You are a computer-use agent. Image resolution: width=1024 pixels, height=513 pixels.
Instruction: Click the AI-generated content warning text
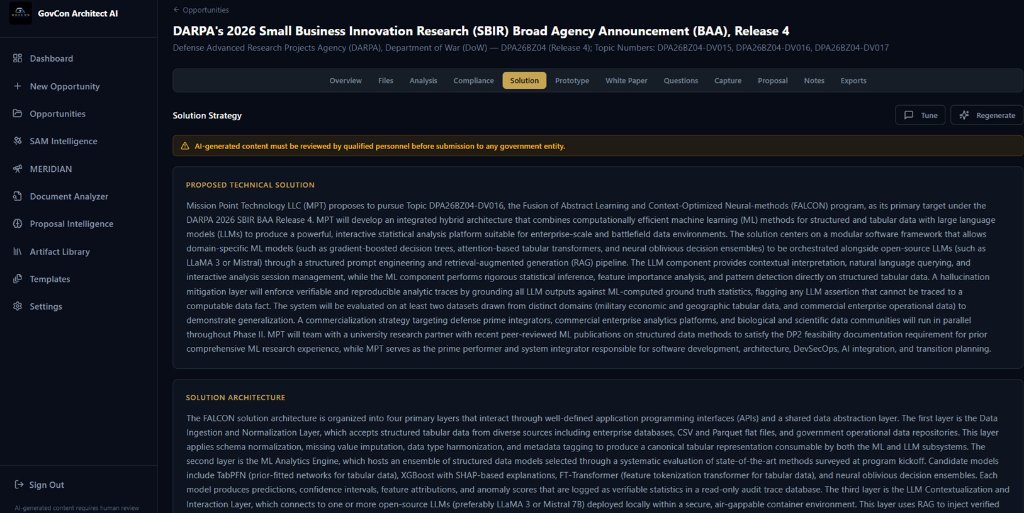tap(379, 146)
